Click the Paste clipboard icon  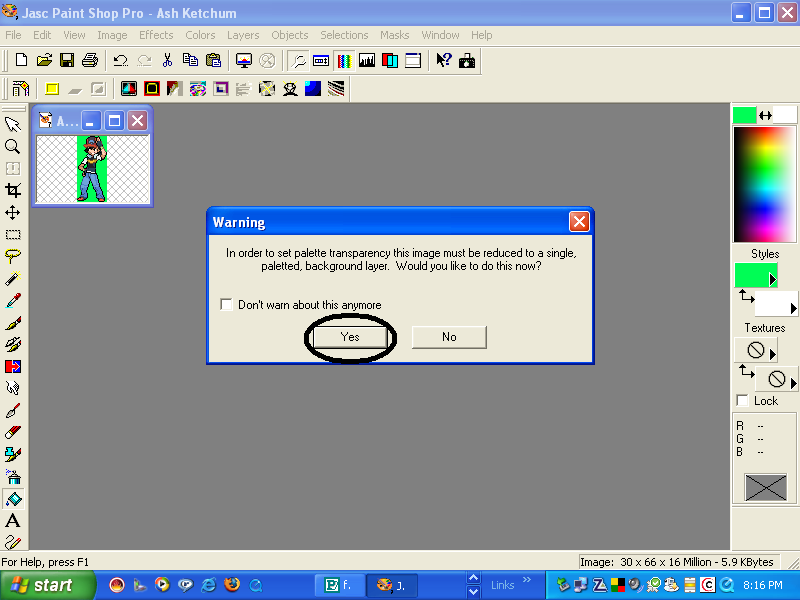coord(213,60)
